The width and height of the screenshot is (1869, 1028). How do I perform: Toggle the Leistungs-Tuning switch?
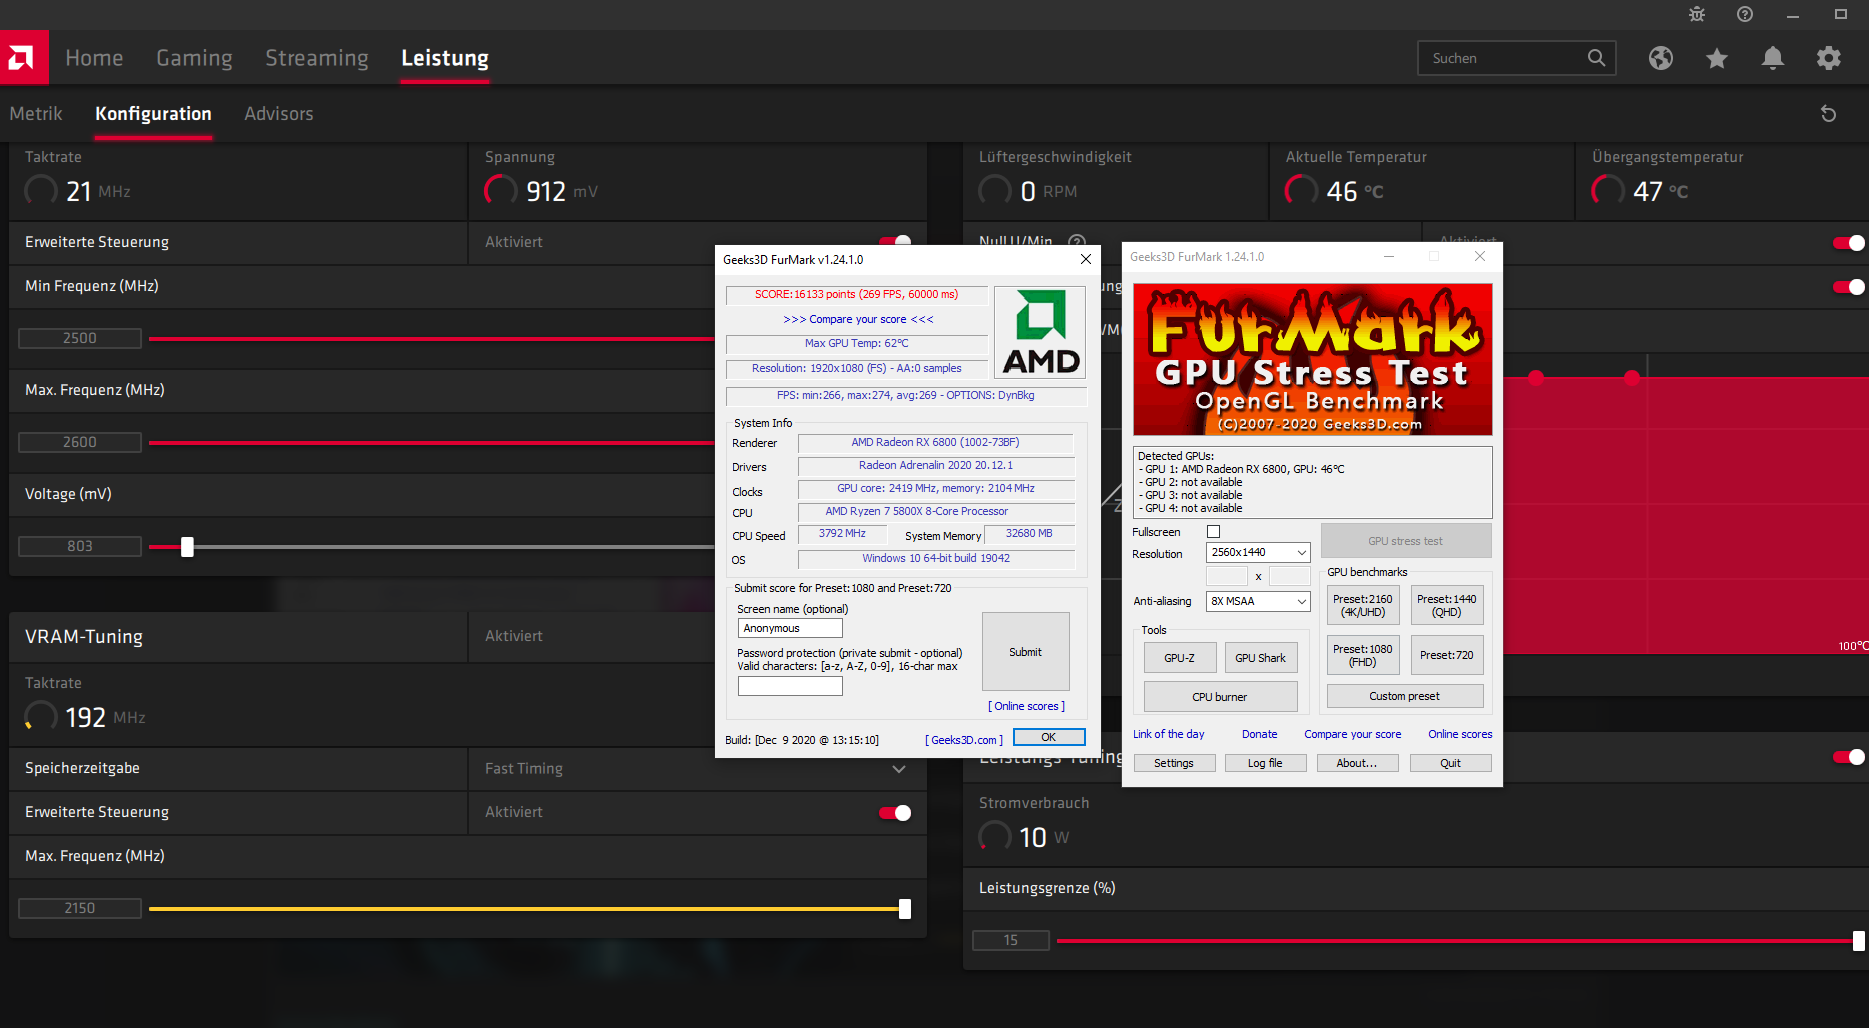point(1849,757)
